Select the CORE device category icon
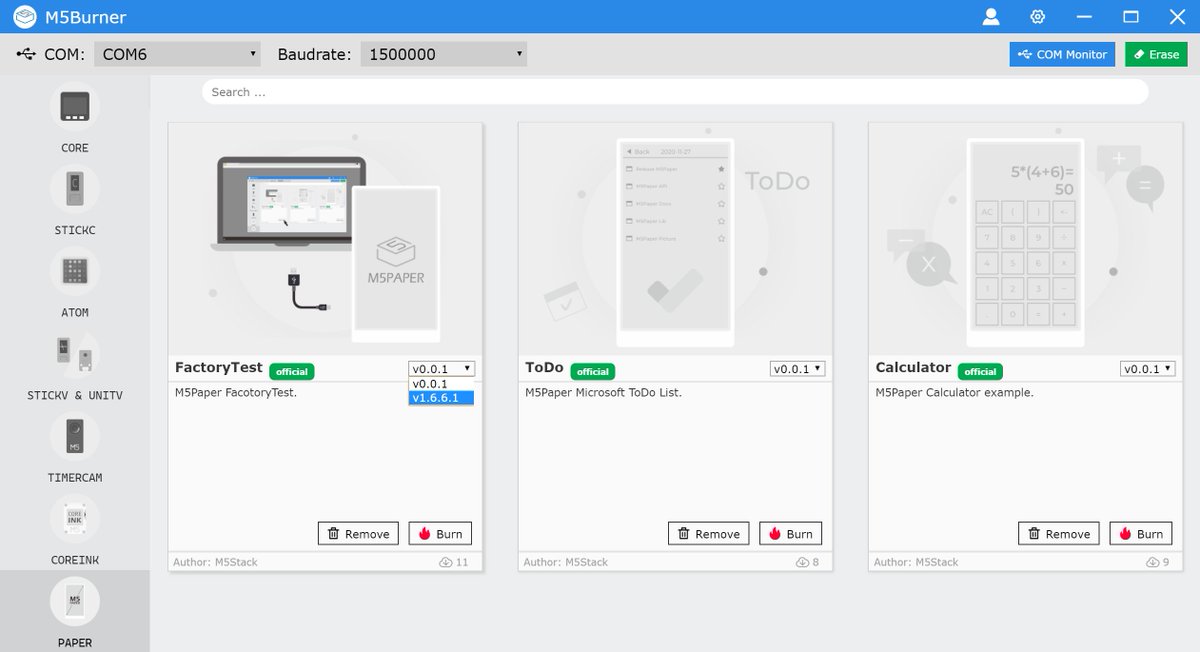This screenshot has width=1200, height=652. click(75, 107)
